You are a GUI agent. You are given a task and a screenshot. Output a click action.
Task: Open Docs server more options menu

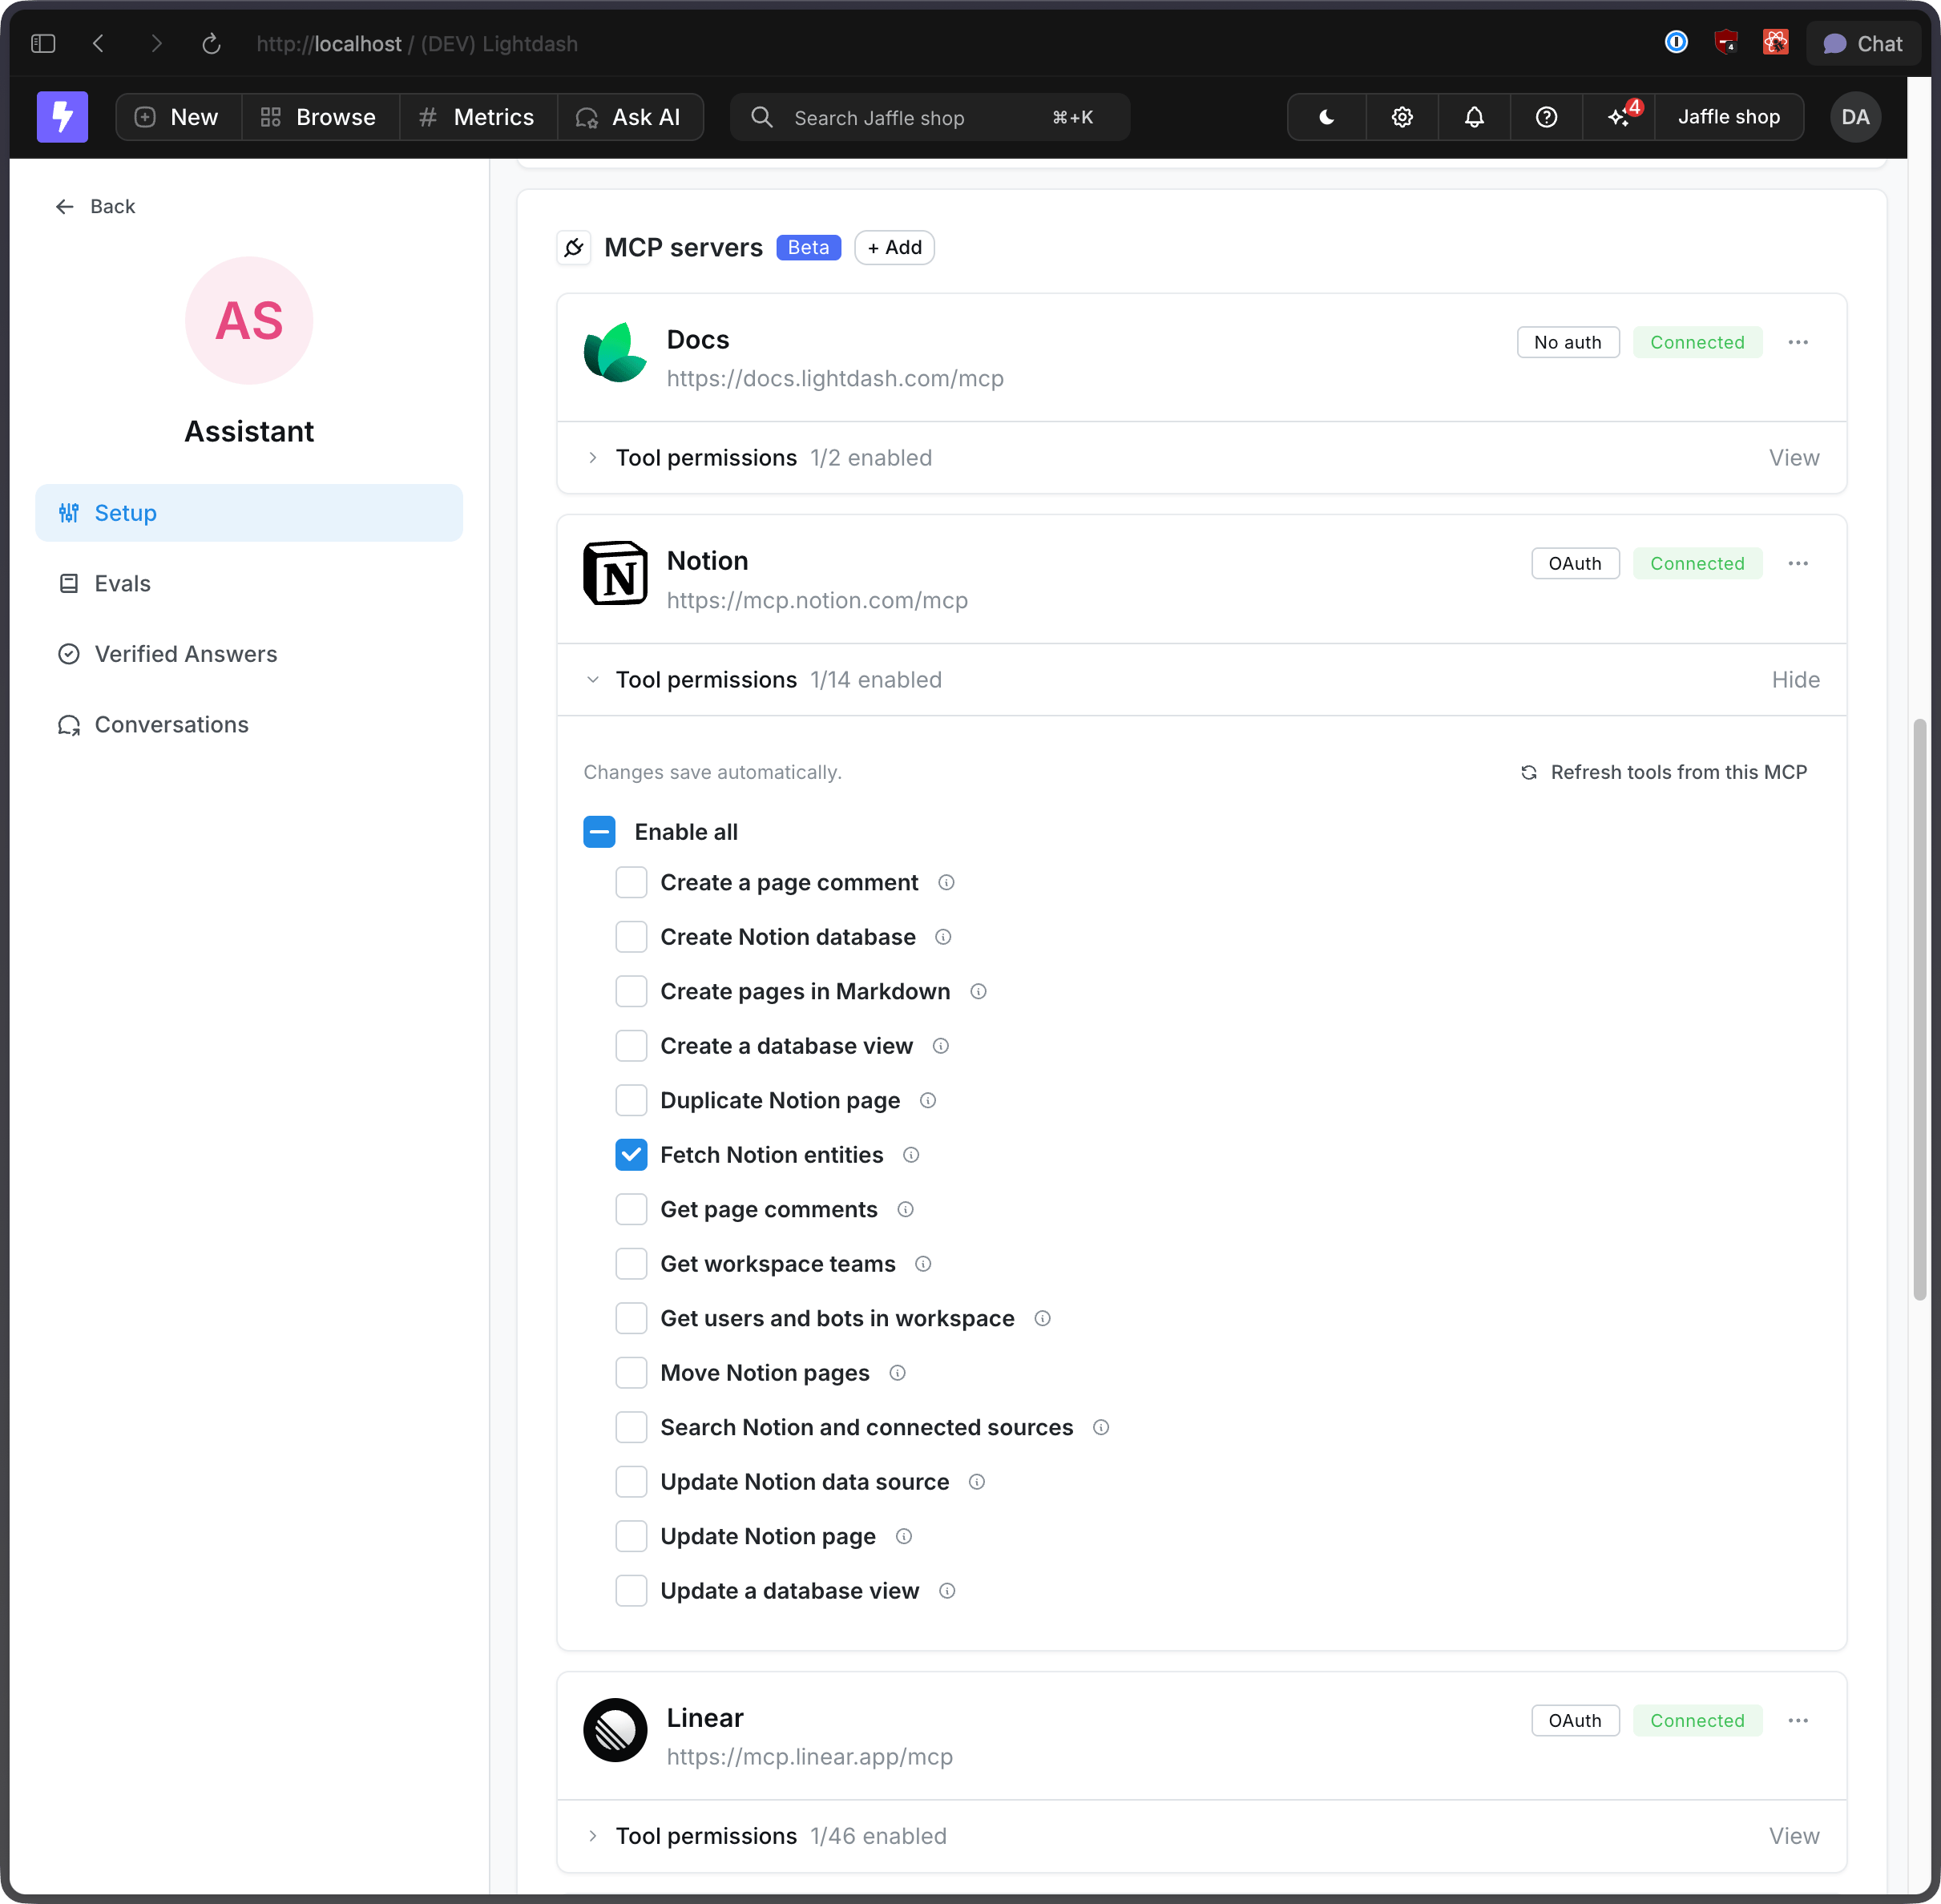click(x=1798, y=342)
